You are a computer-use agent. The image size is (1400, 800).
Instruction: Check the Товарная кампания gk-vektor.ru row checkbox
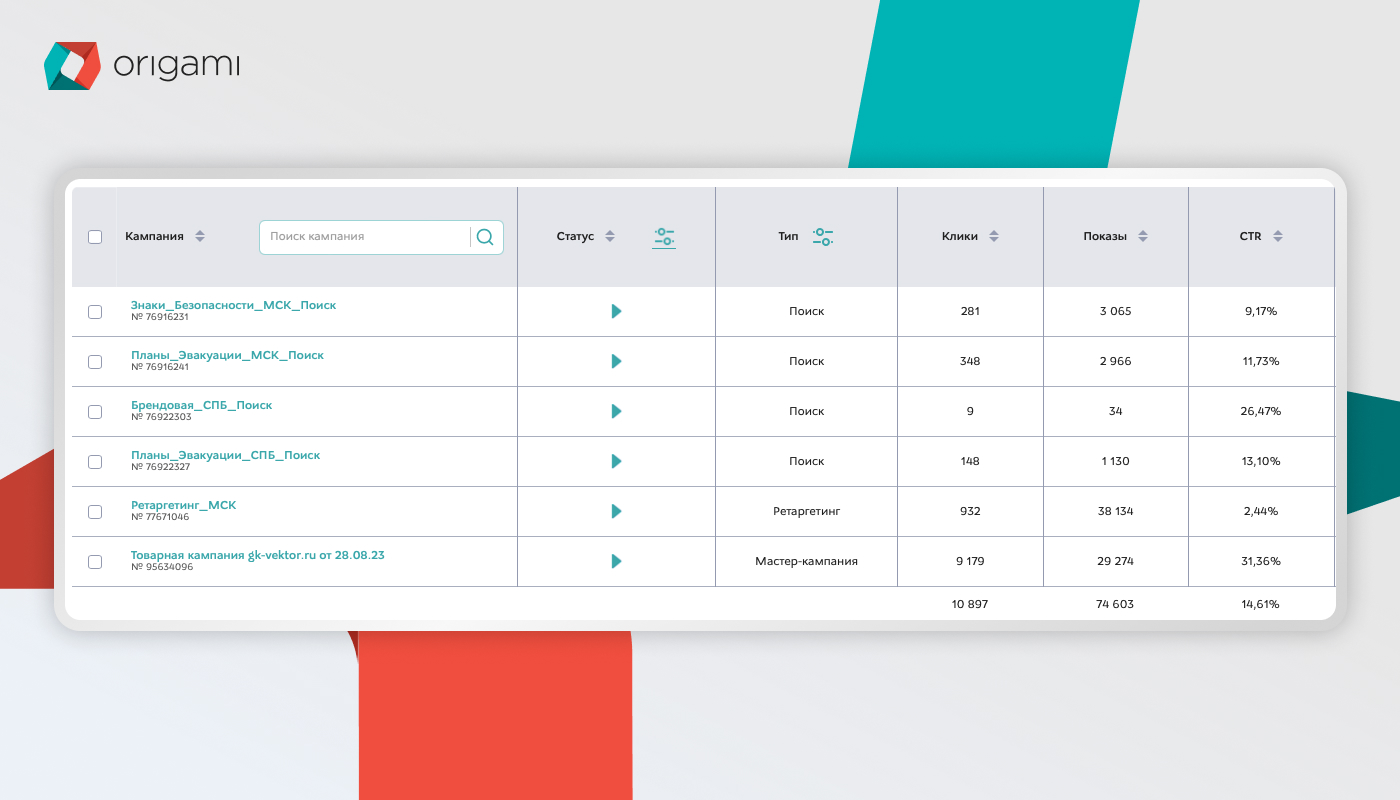95,562
